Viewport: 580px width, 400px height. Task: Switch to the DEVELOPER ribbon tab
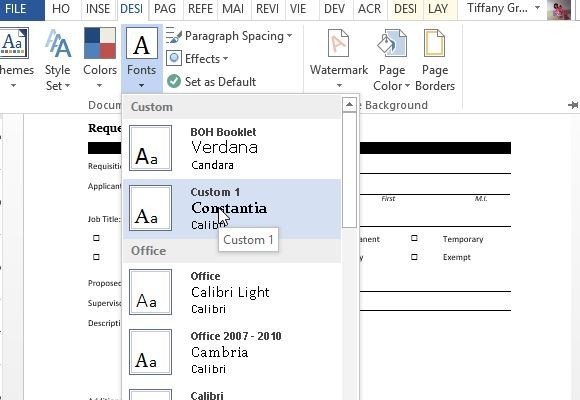(334, 9)
